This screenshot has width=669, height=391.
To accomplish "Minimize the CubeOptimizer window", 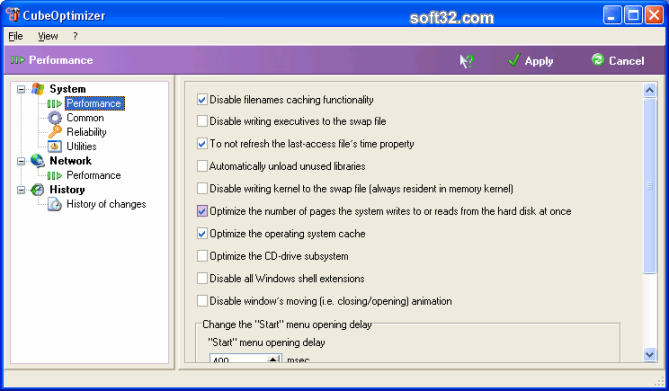I will click(x=612, y=15).
